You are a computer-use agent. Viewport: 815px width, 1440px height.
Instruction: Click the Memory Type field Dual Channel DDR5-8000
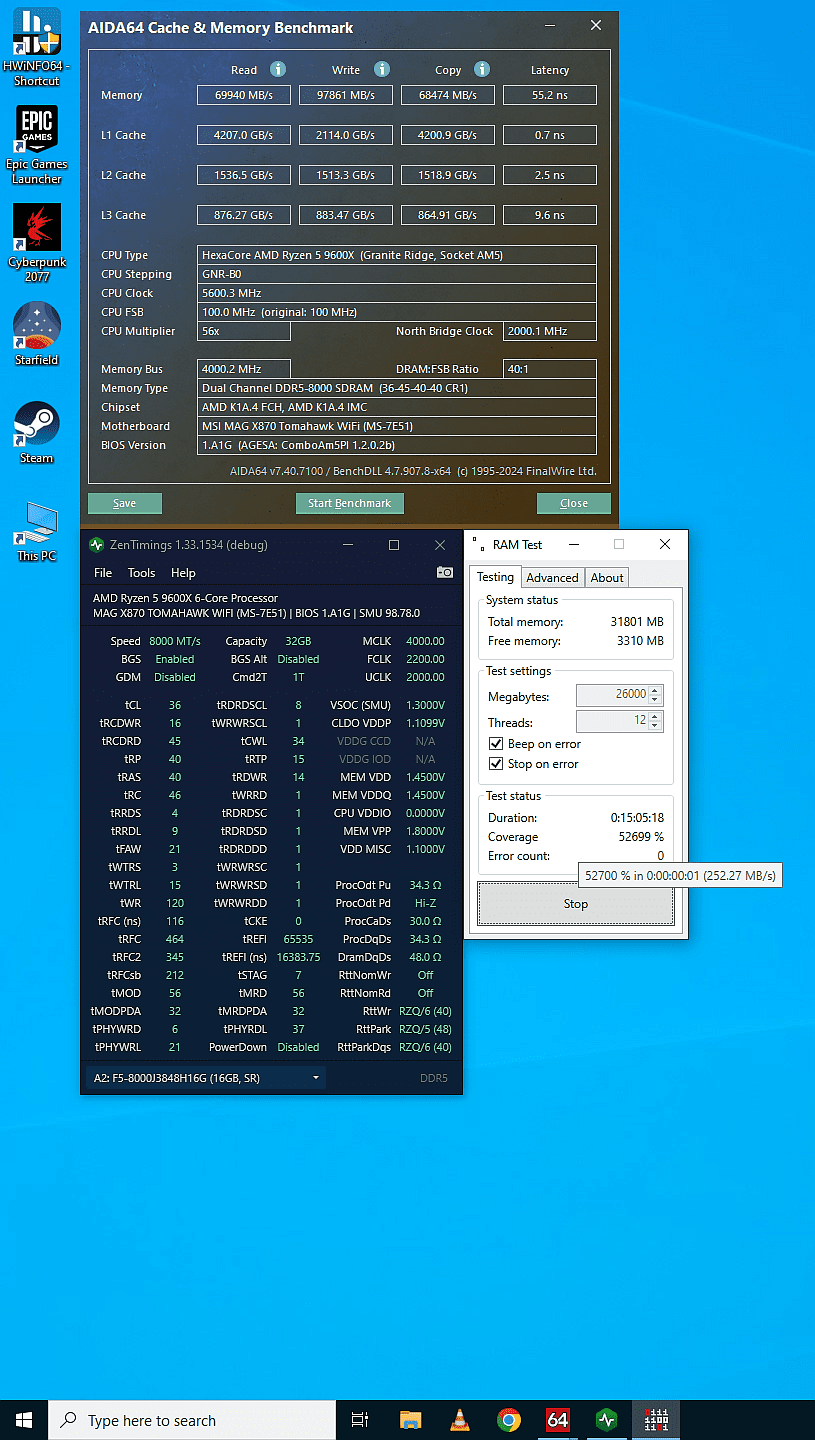coord(397,388)
